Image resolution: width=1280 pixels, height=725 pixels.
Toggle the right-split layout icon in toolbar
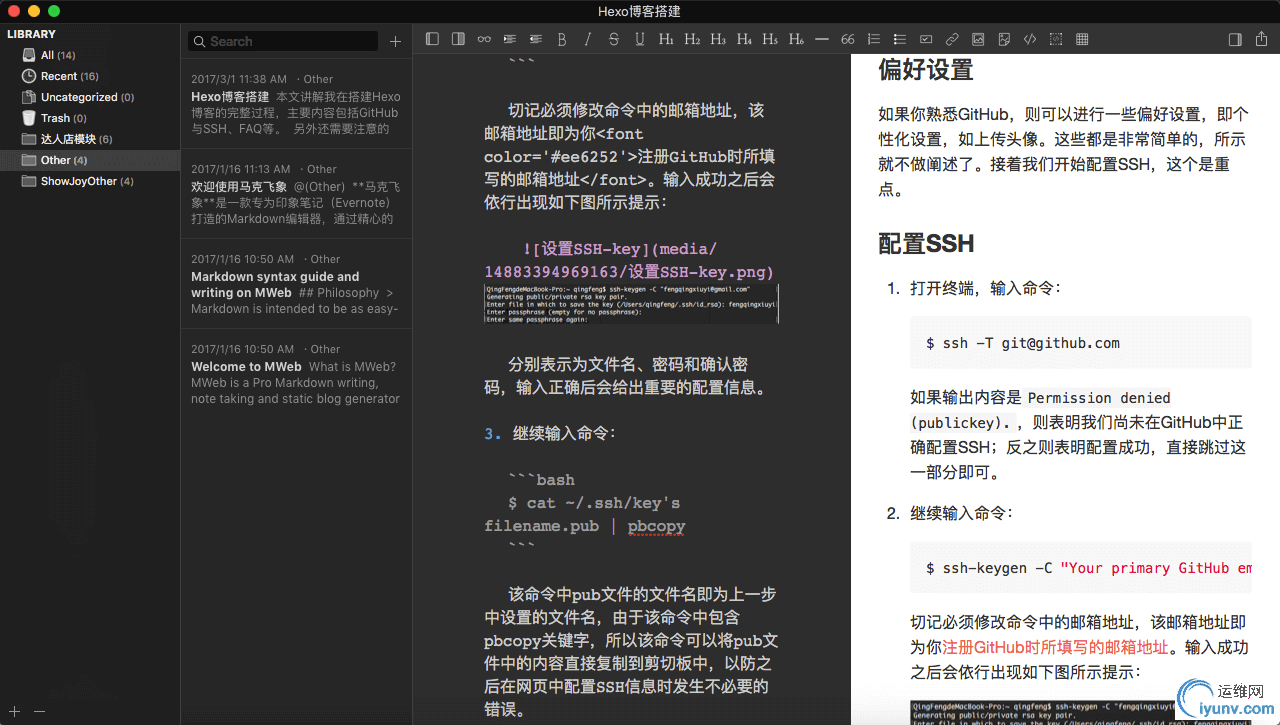458,39
